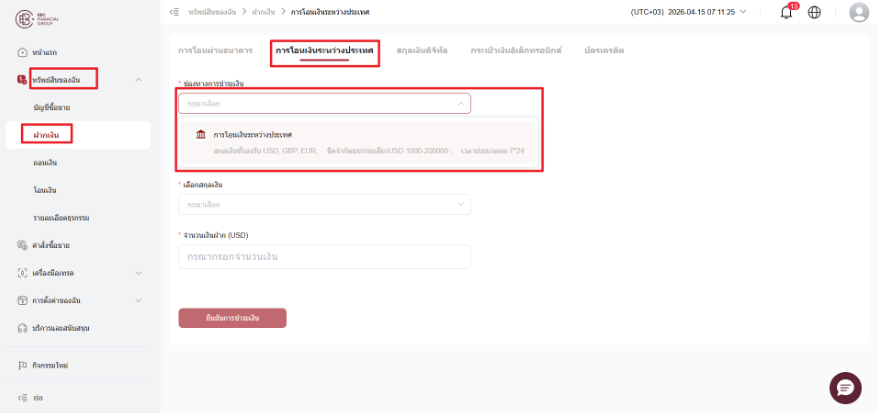Click the user avatar at top right
Viewport: 878px width, 413px height.
click(859, 12)
